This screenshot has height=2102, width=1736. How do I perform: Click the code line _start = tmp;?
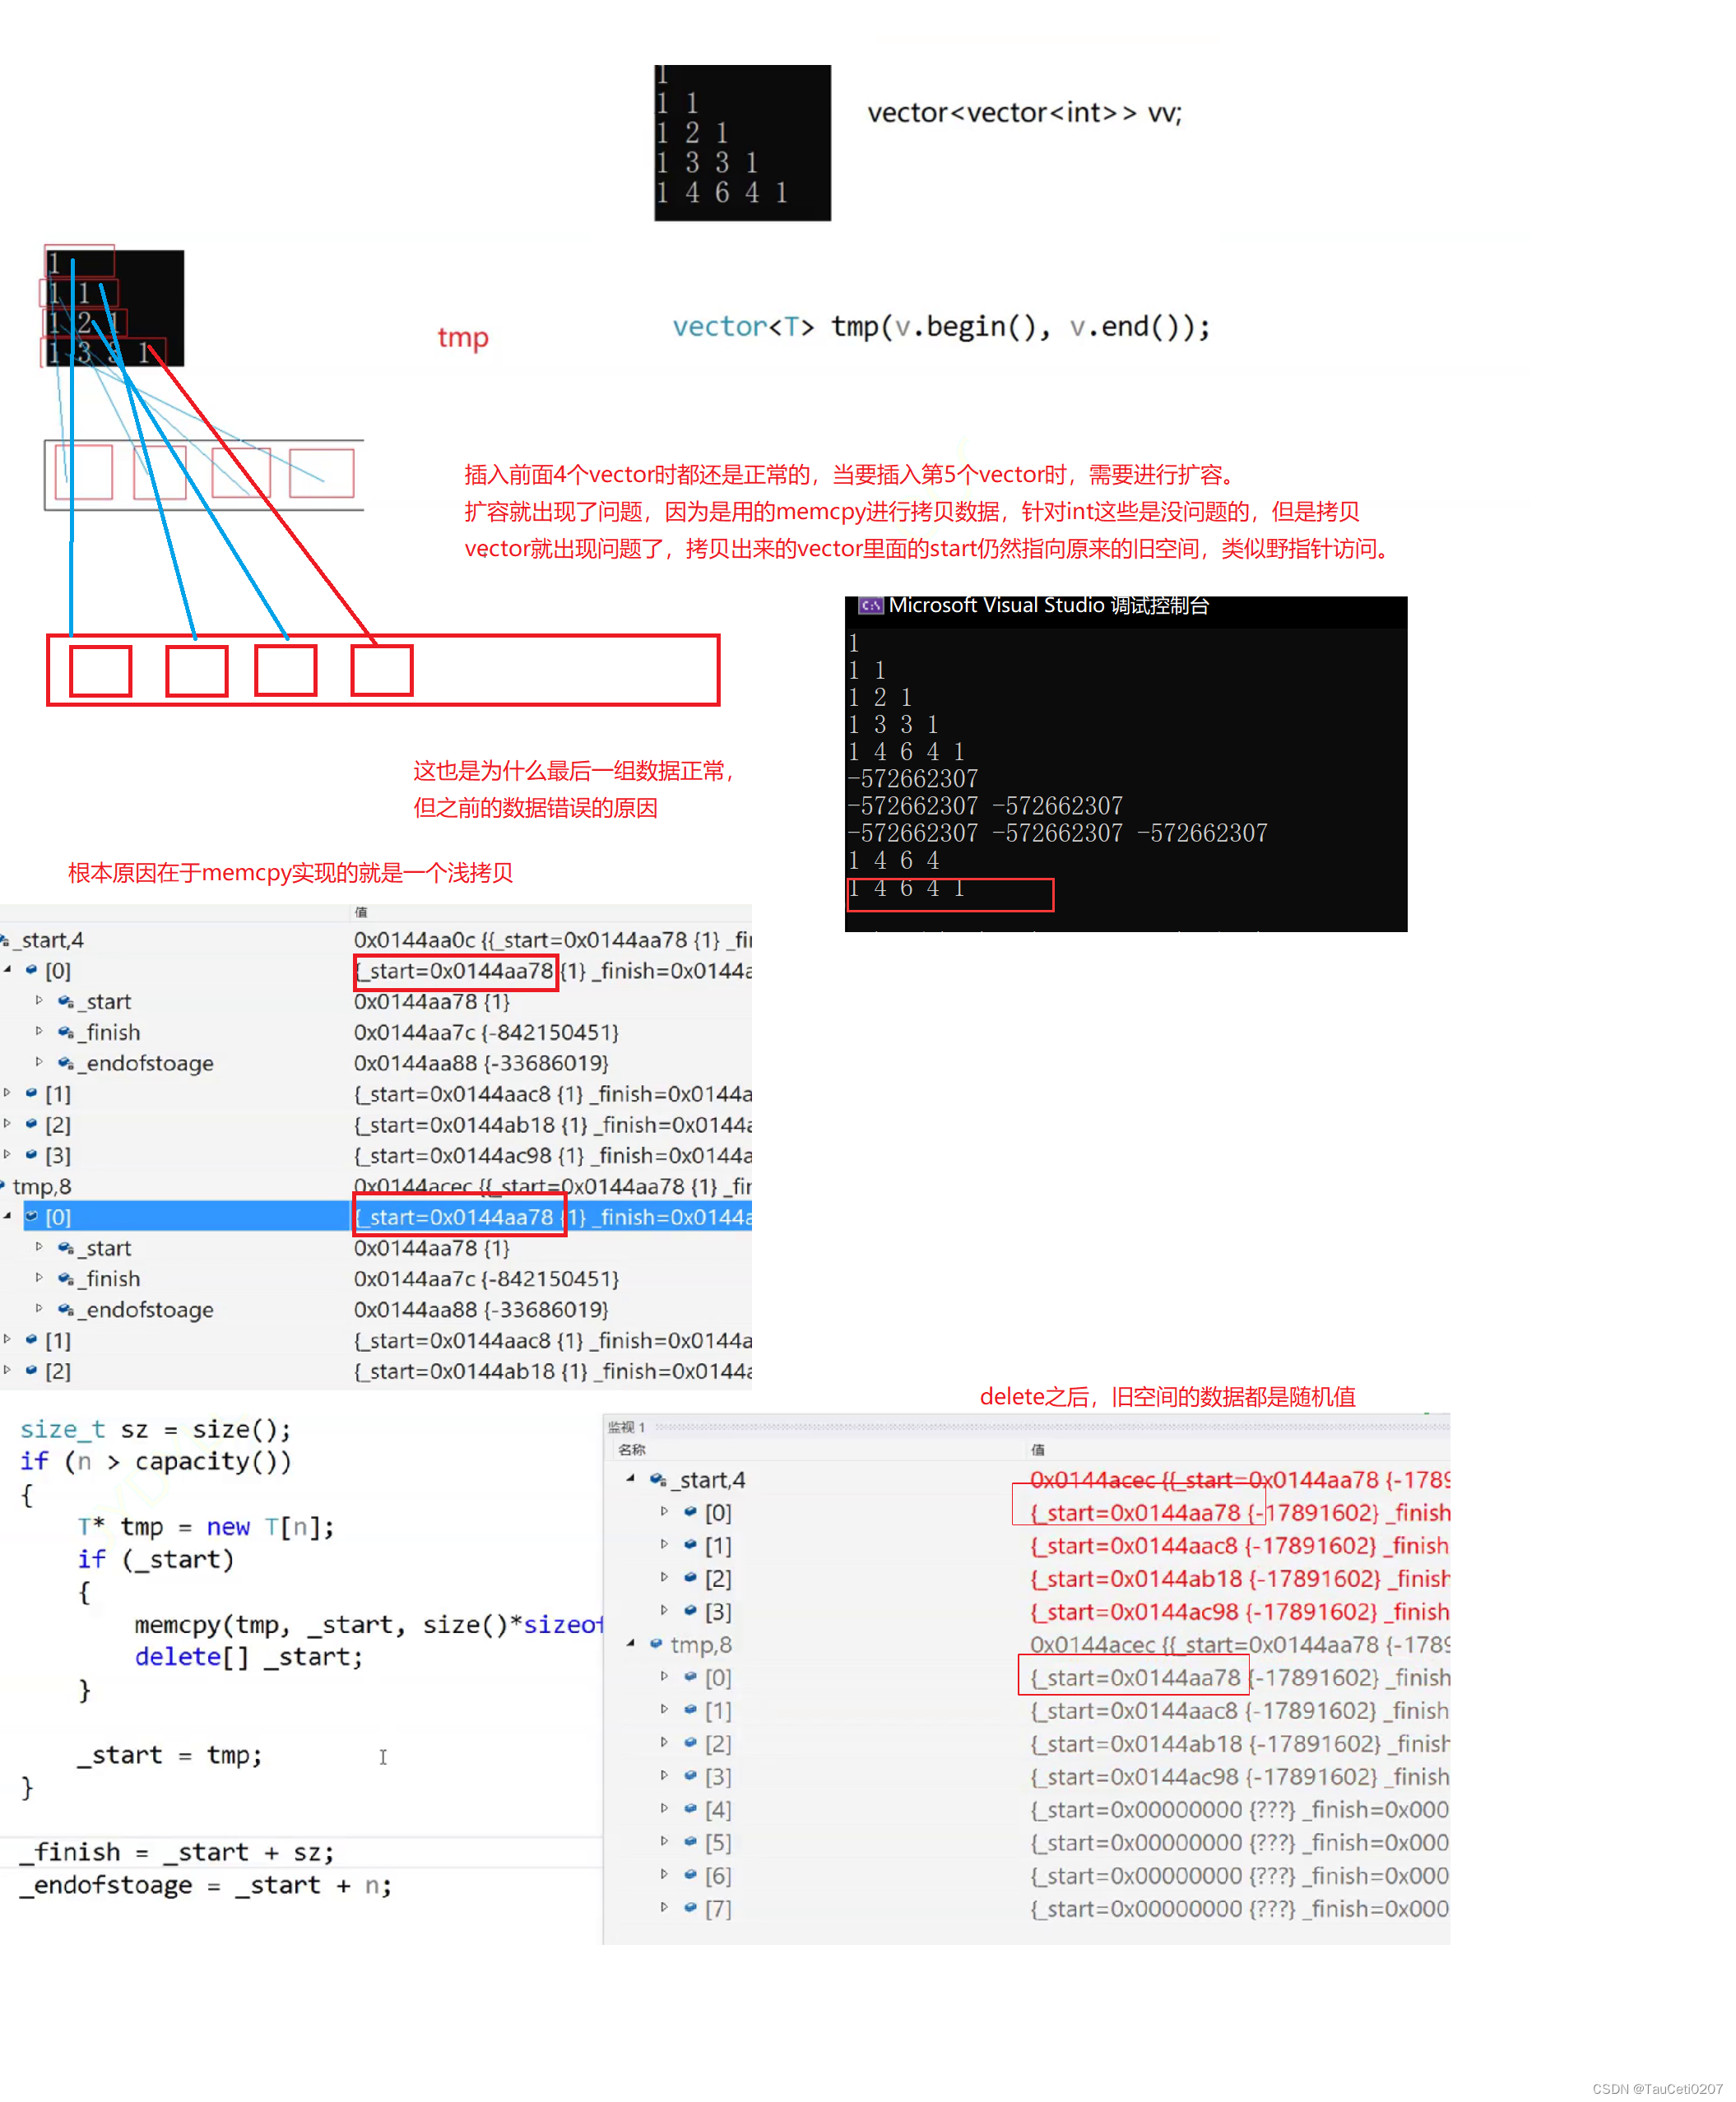click(x=170, y=1754)
